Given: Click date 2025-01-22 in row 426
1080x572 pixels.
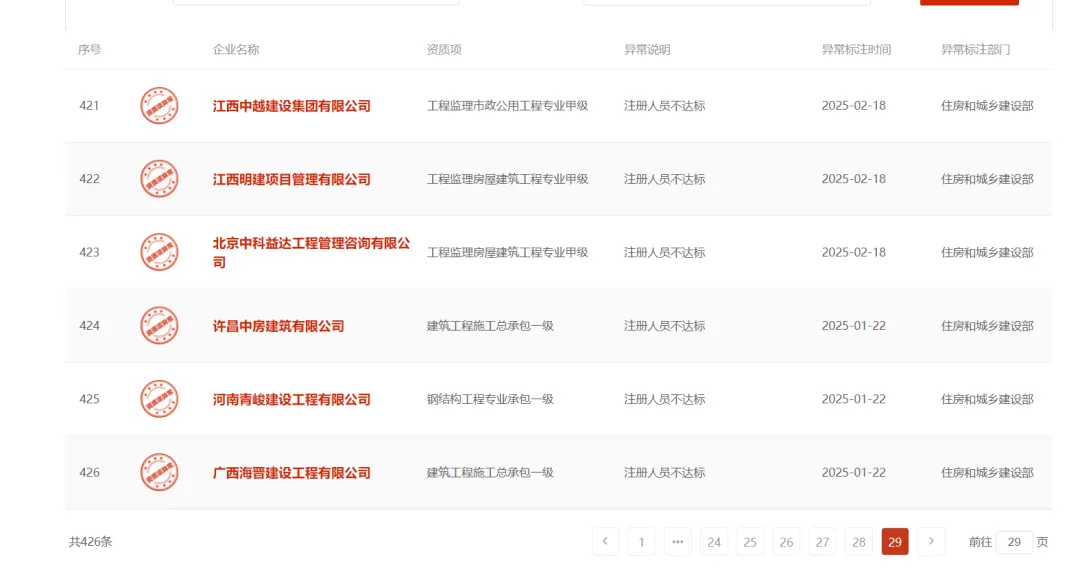Looking at the screenshot, I should pyautogui.click(x=853, y=472).
